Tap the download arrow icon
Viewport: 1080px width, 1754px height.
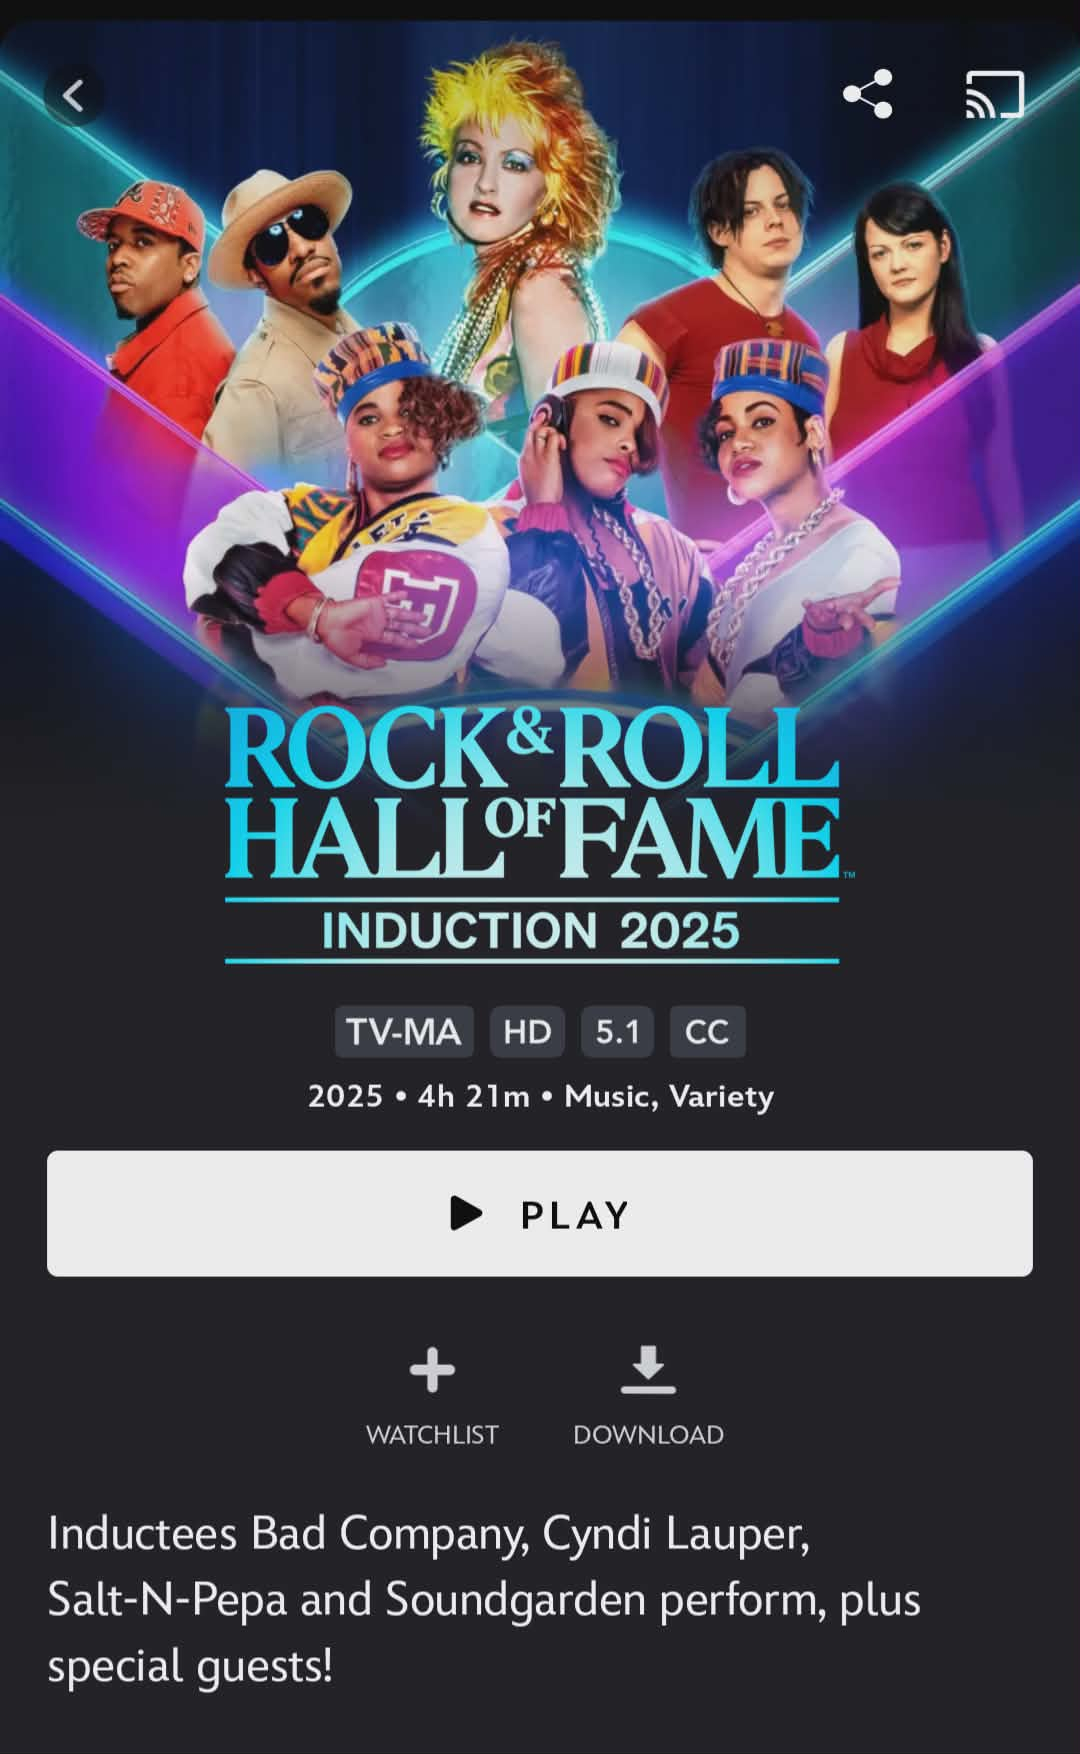tap(648, 1369)
